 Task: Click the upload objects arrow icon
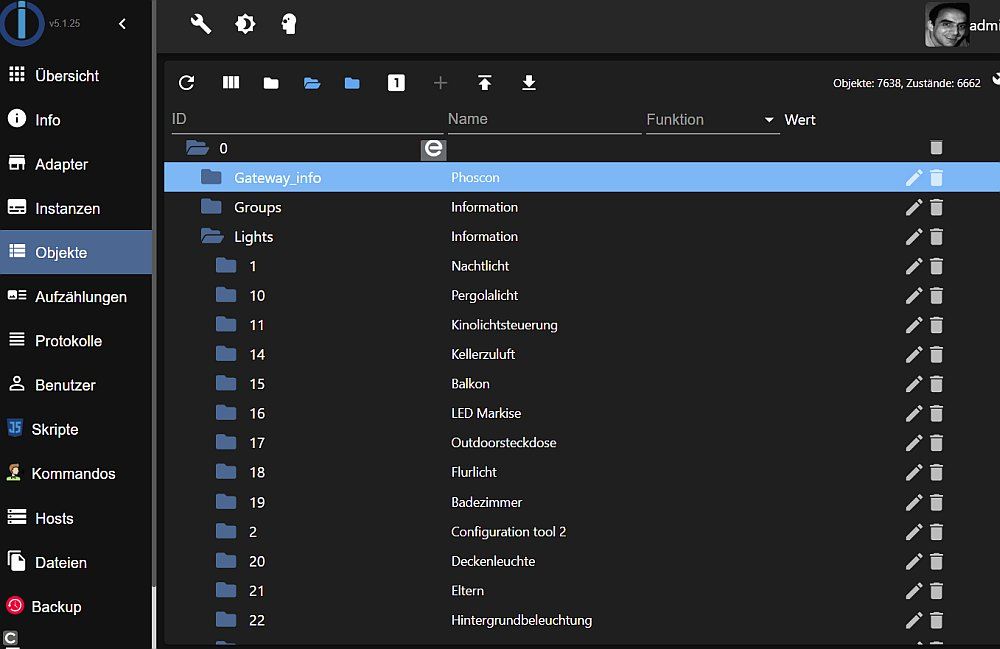tap(484, 83)
